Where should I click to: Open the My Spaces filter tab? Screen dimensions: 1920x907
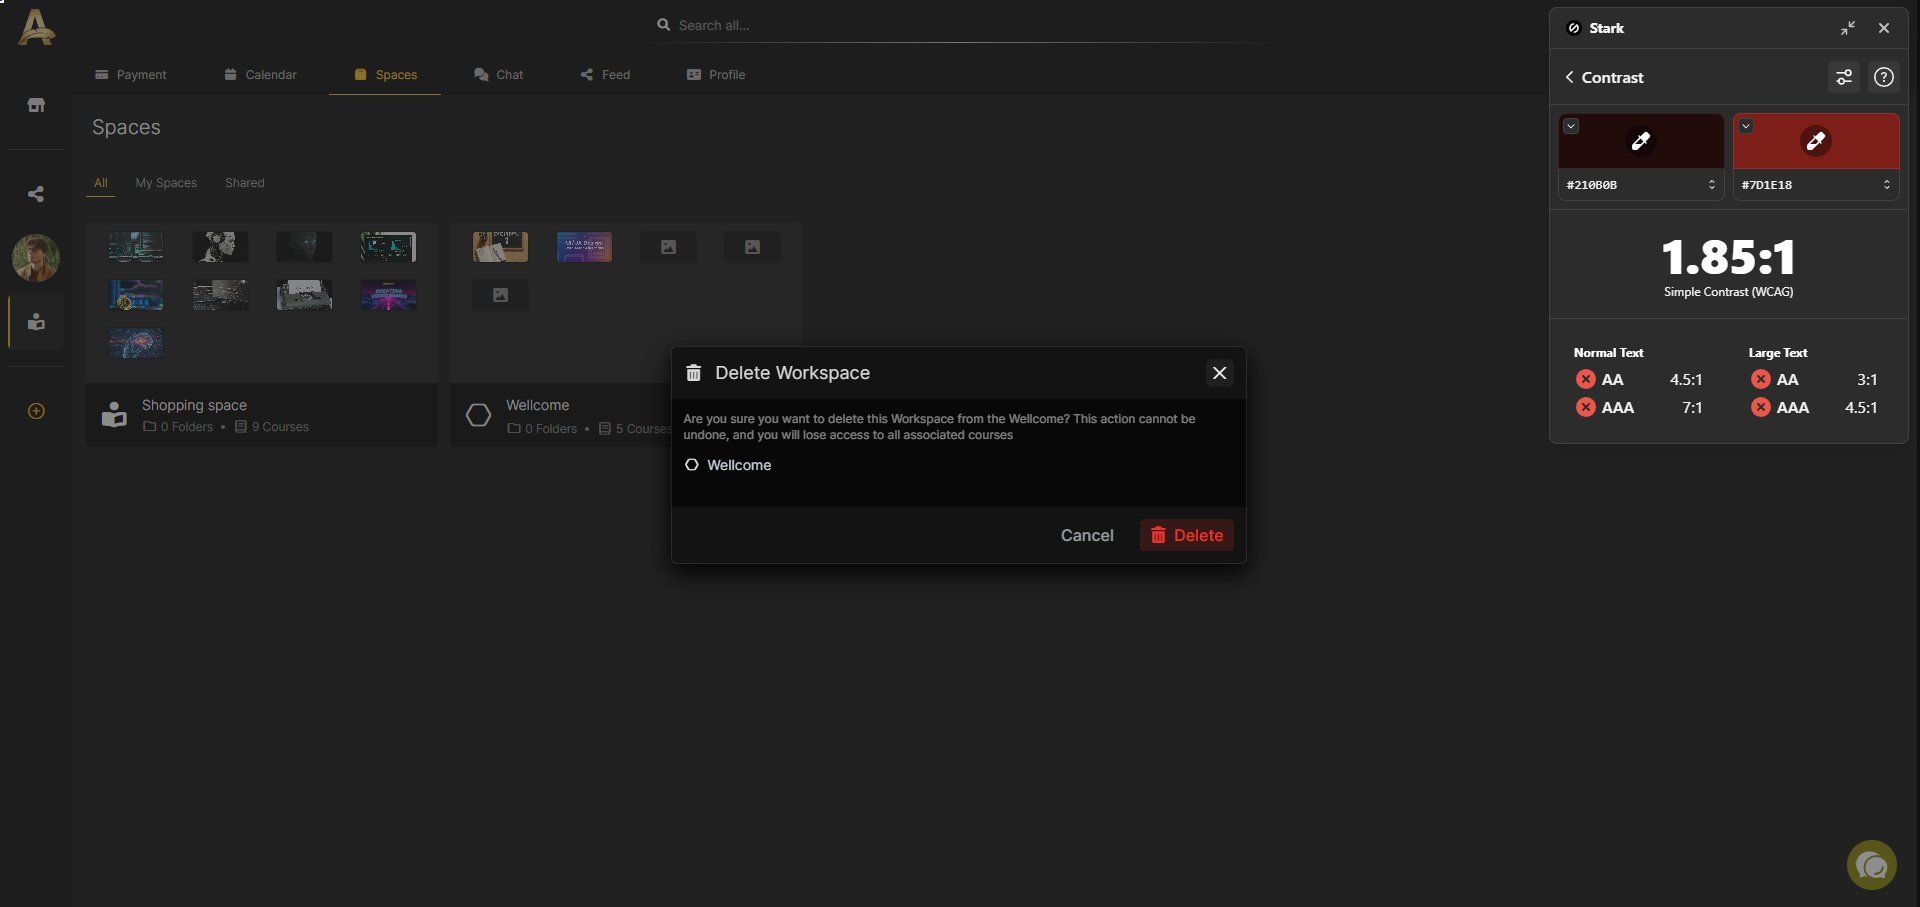166,183
